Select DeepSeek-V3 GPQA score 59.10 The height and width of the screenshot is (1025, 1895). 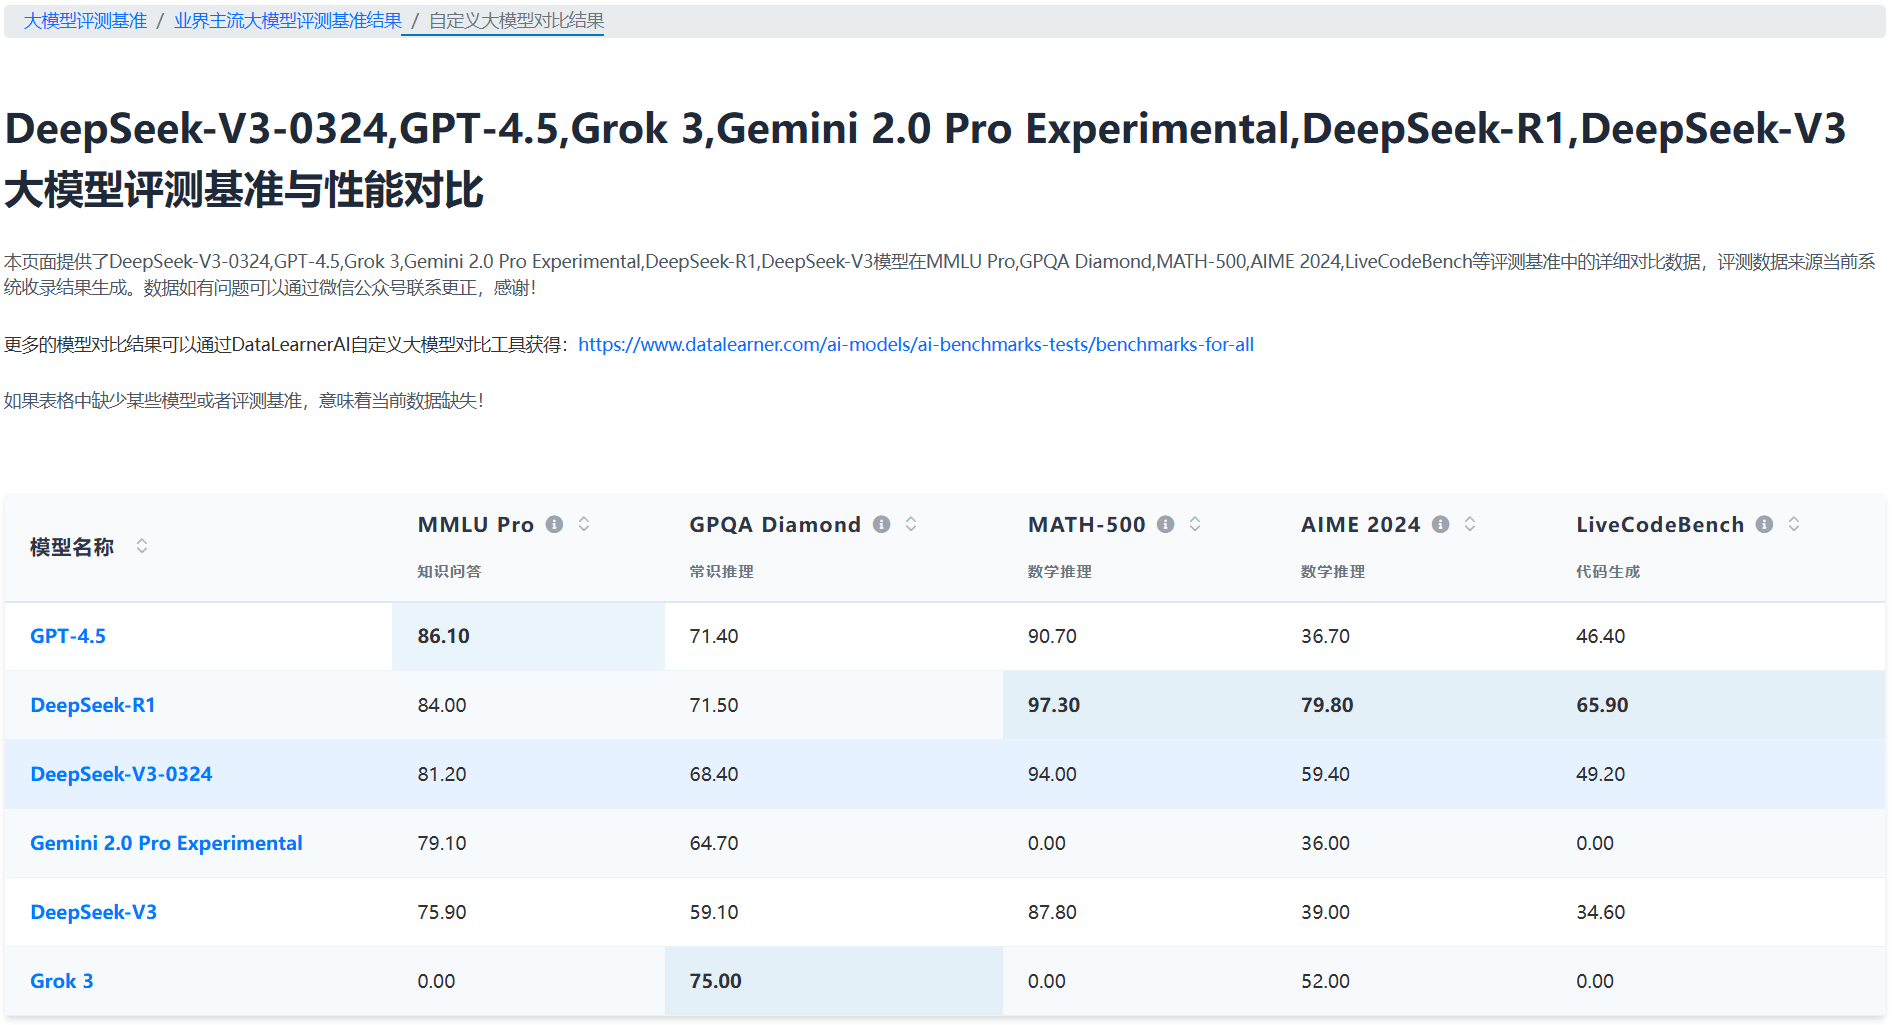(714, 912)
